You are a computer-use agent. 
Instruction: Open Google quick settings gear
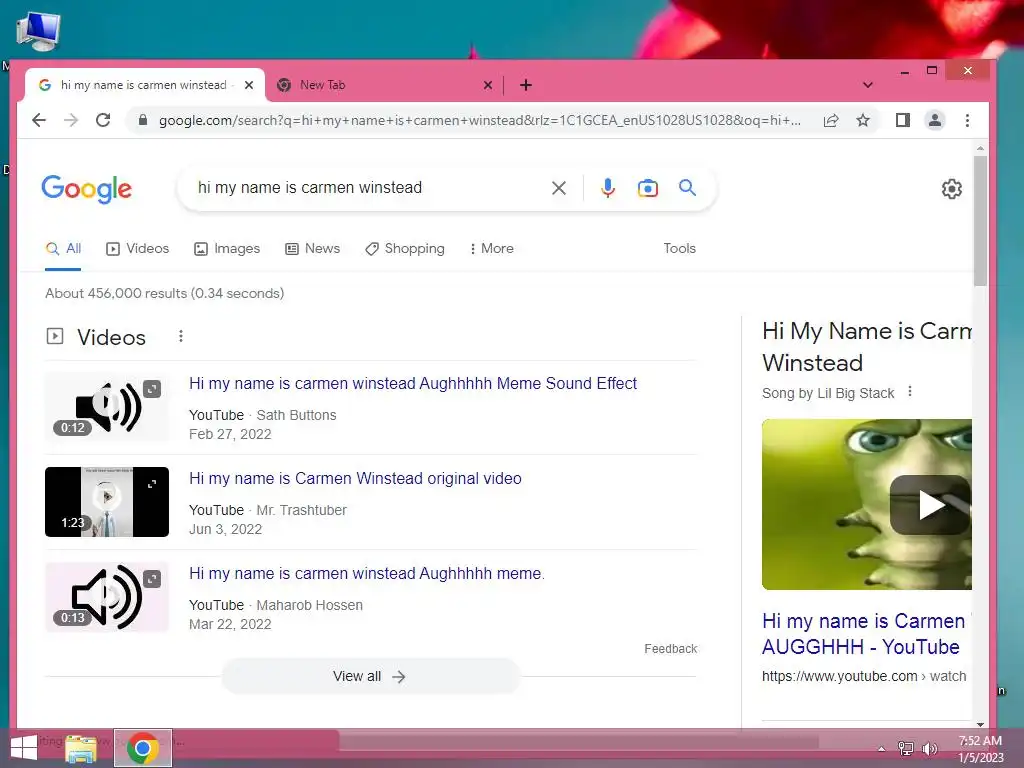point(952,189)
